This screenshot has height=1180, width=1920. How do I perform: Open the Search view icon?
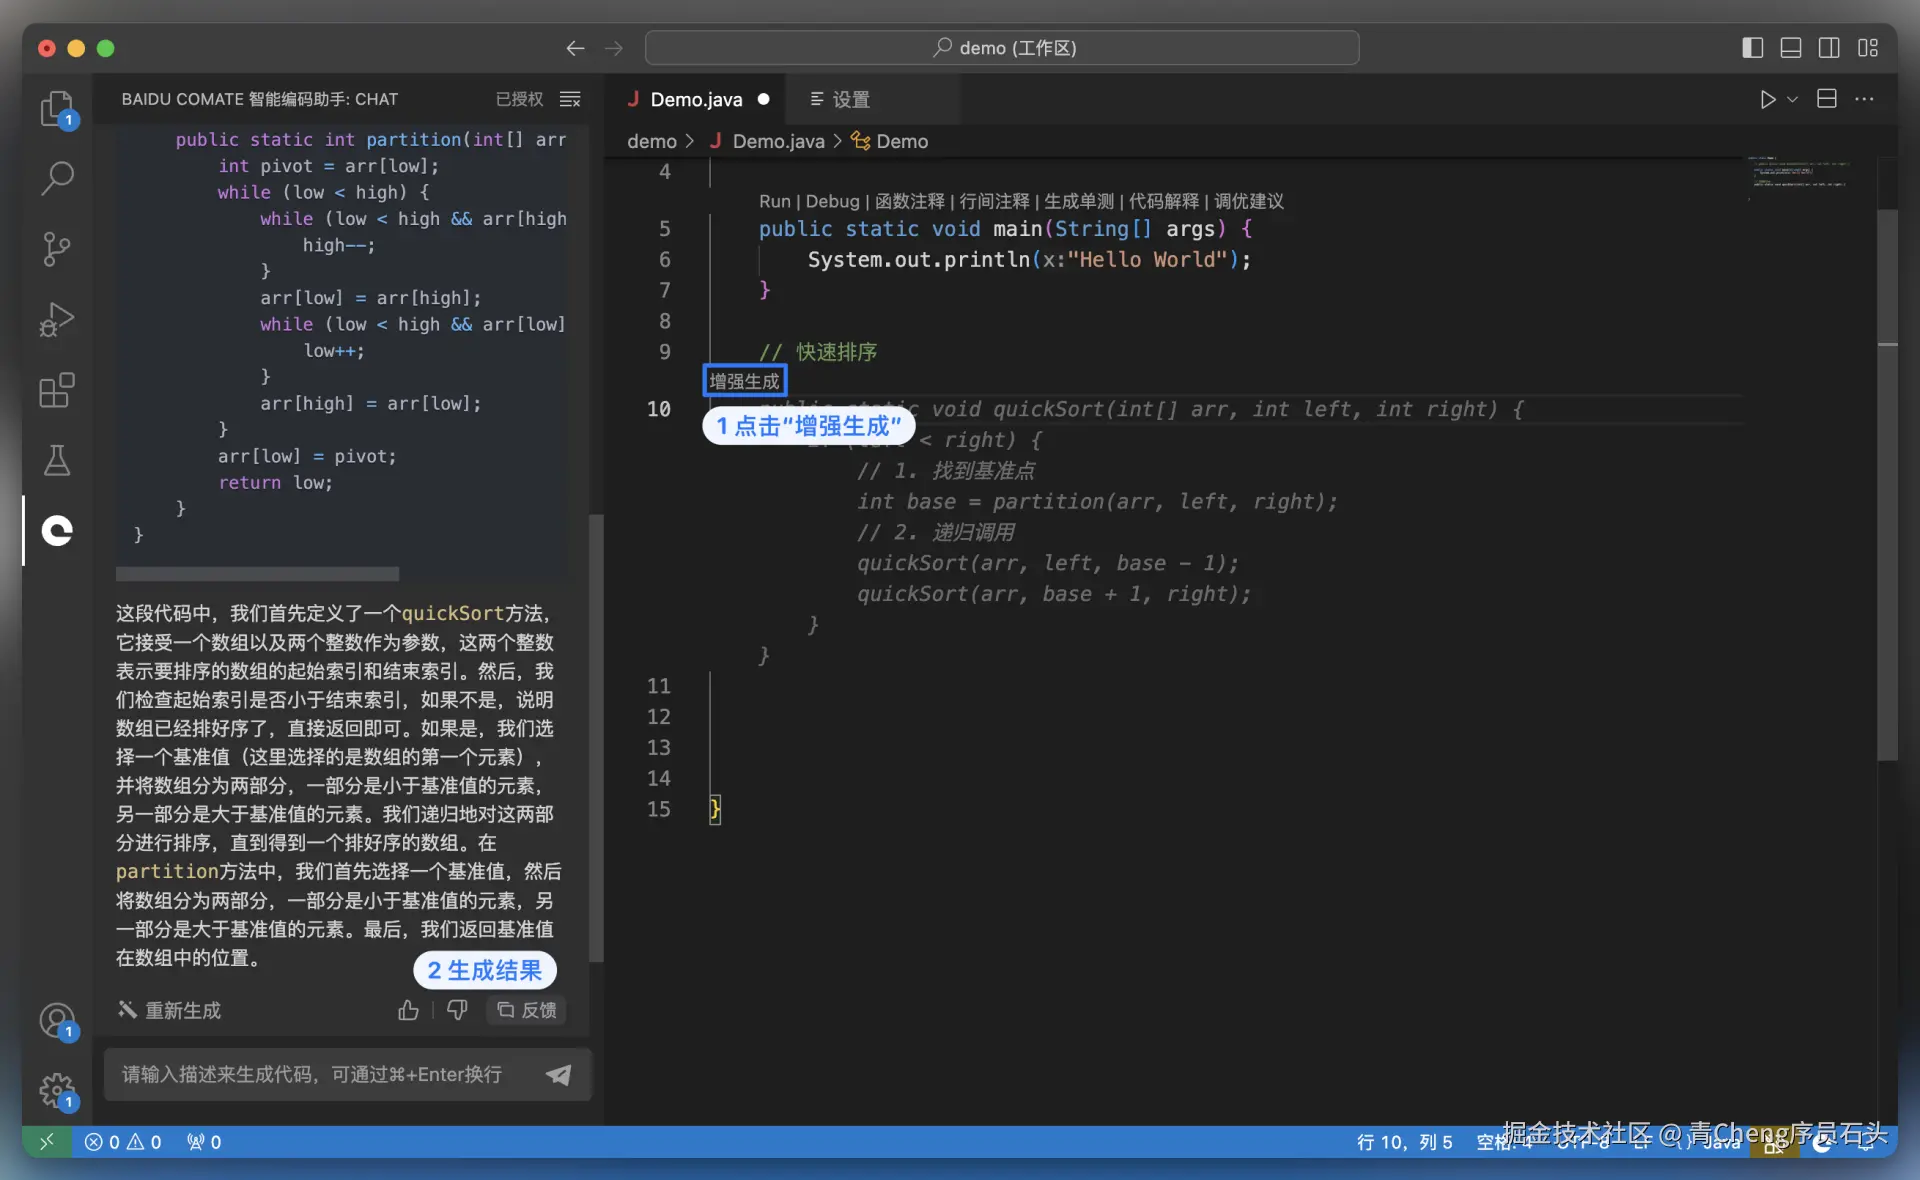coord(57,179)
